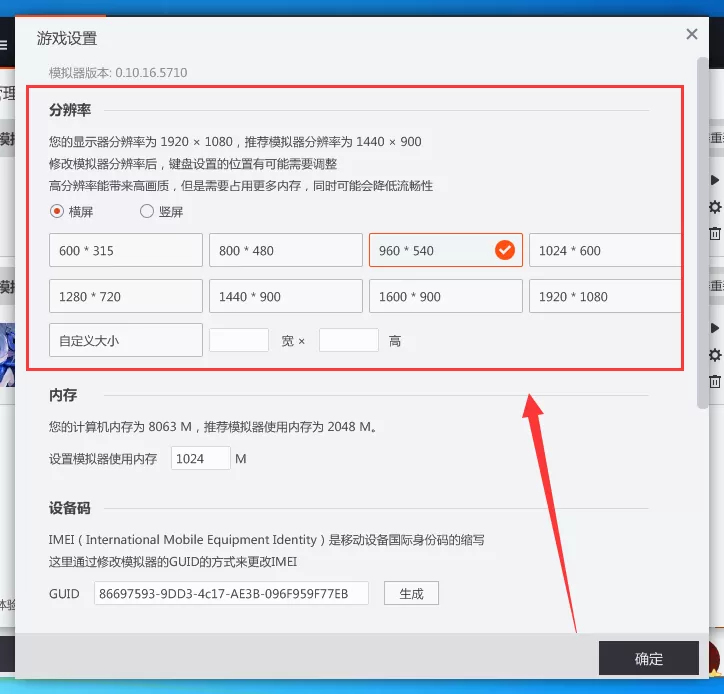
Task: Open the lower gear settings in background window
Action: (x=715, y=355)
